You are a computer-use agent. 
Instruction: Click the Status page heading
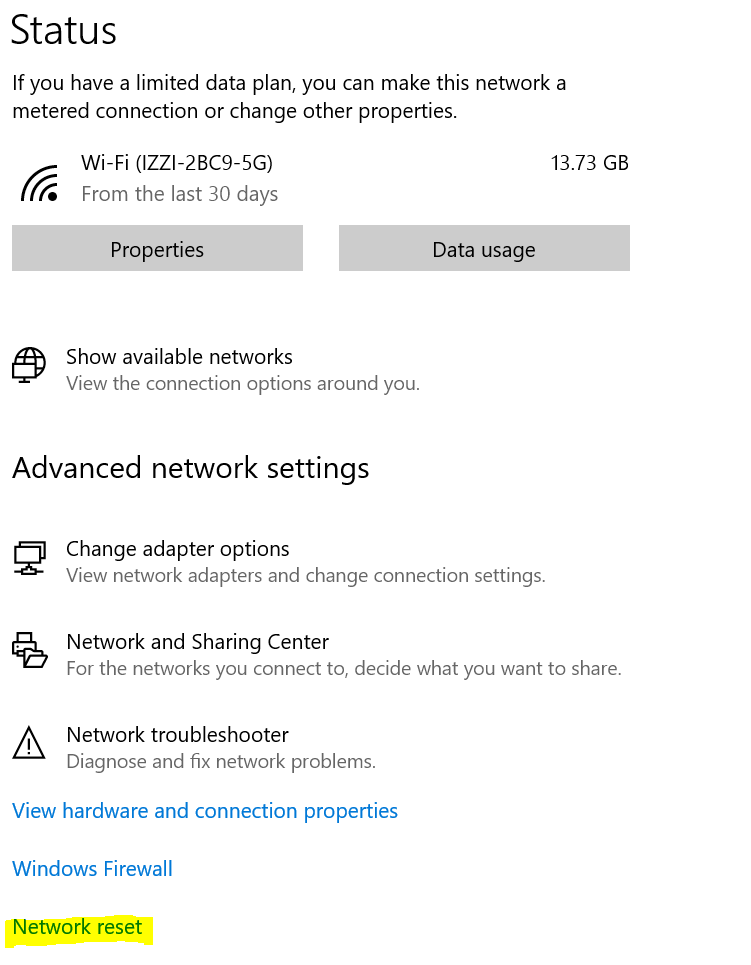coord(64,31)
